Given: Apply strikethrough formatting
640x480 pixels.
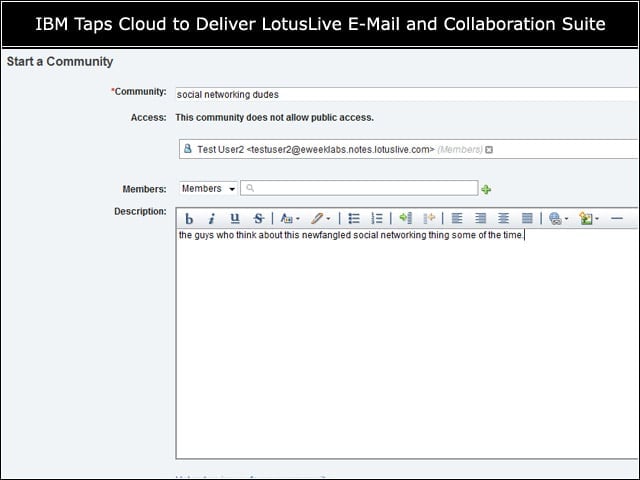Looking at the screenshot, I should [258, 219].
